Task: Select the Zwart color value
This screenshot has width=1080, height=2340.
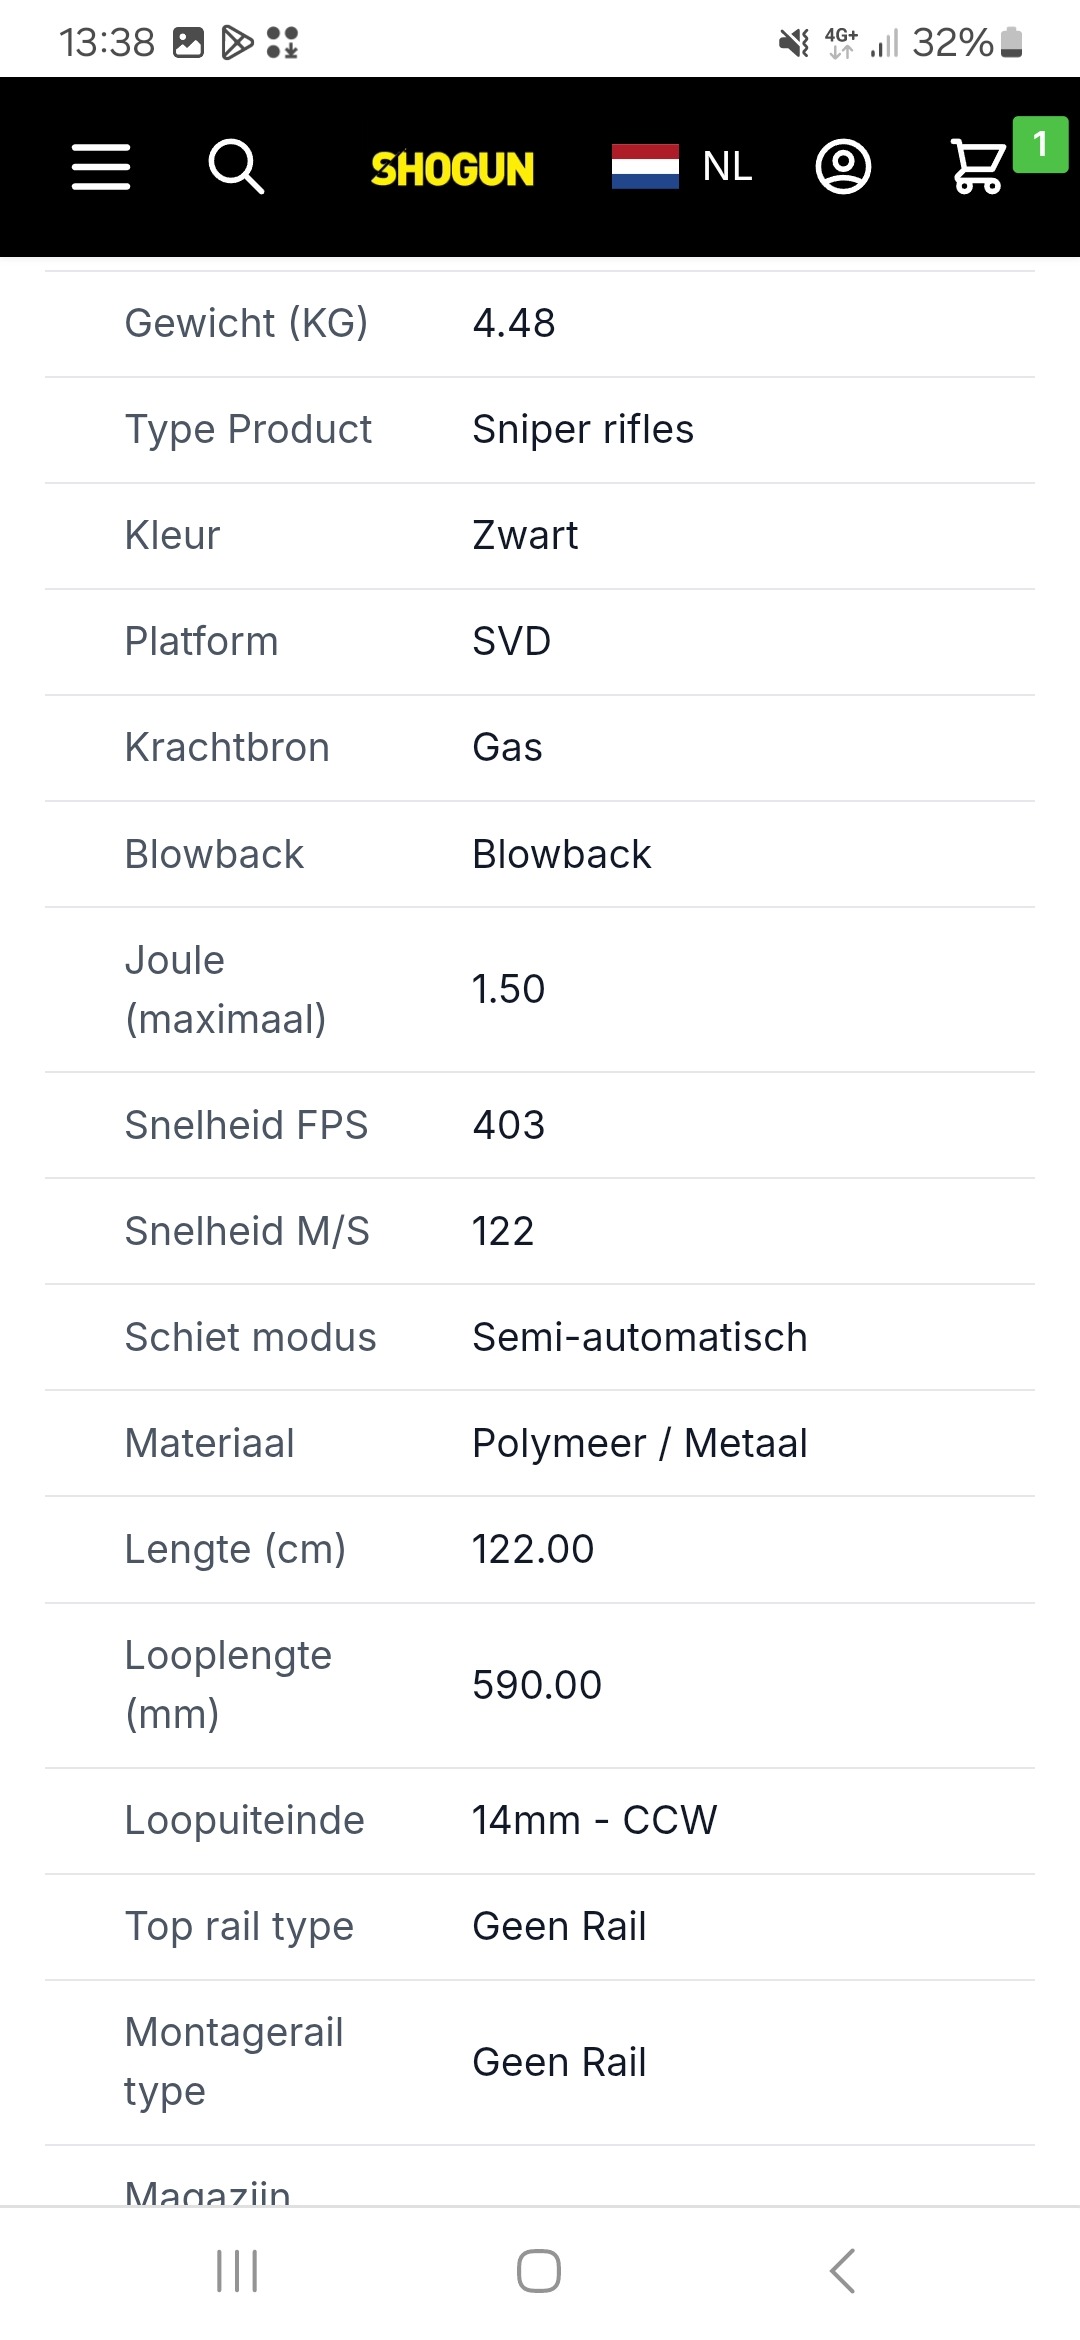Action: point(525,535)
